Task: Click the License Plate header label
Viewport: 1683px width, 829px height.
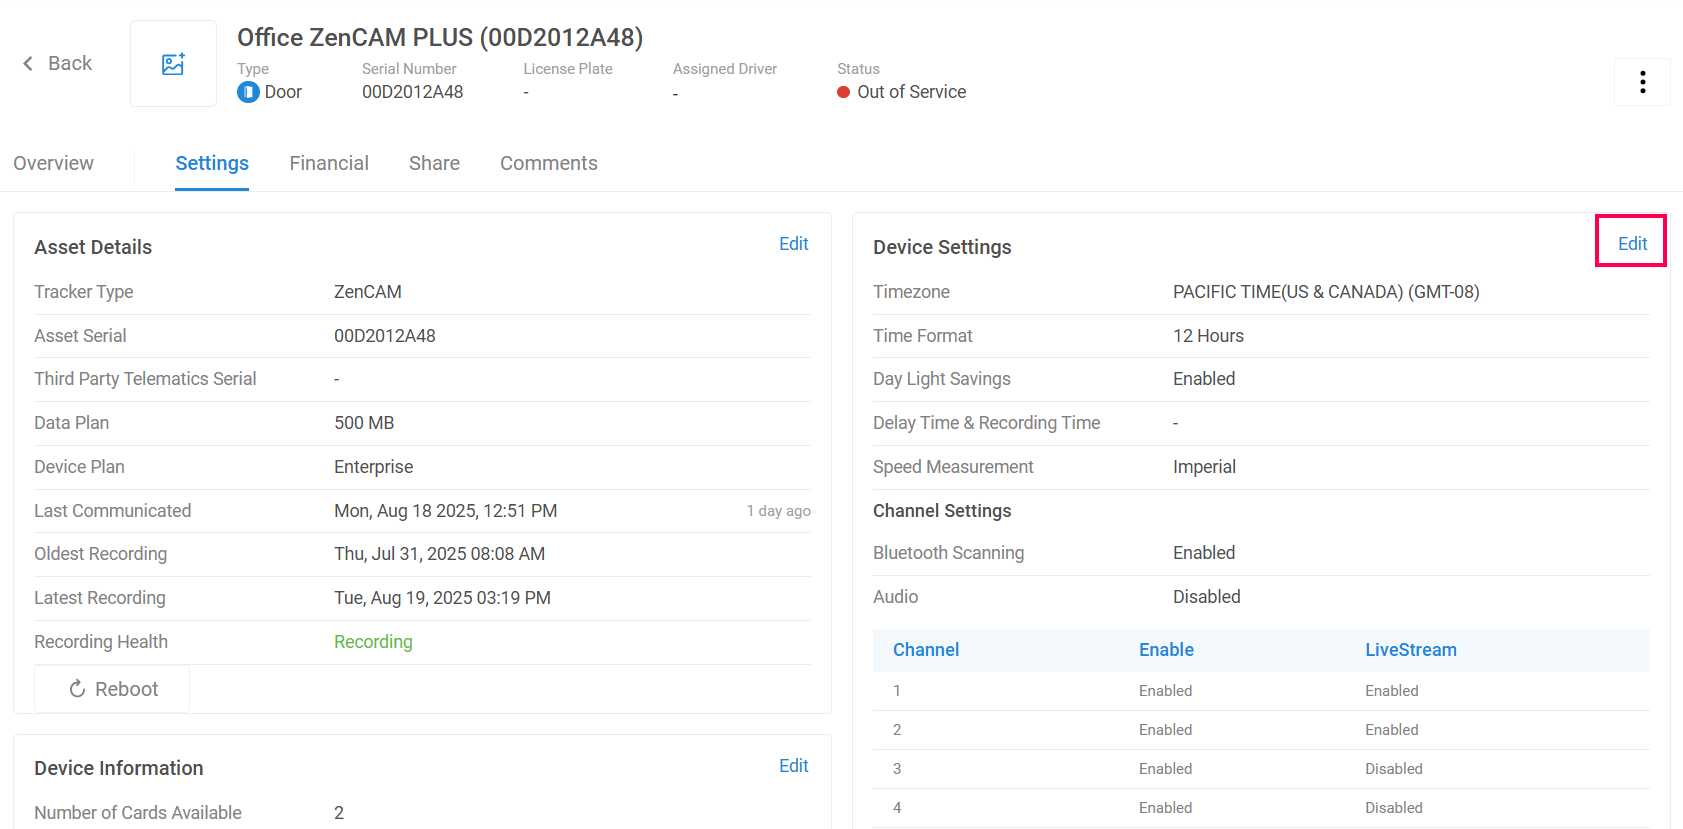Action: [568, 69]
